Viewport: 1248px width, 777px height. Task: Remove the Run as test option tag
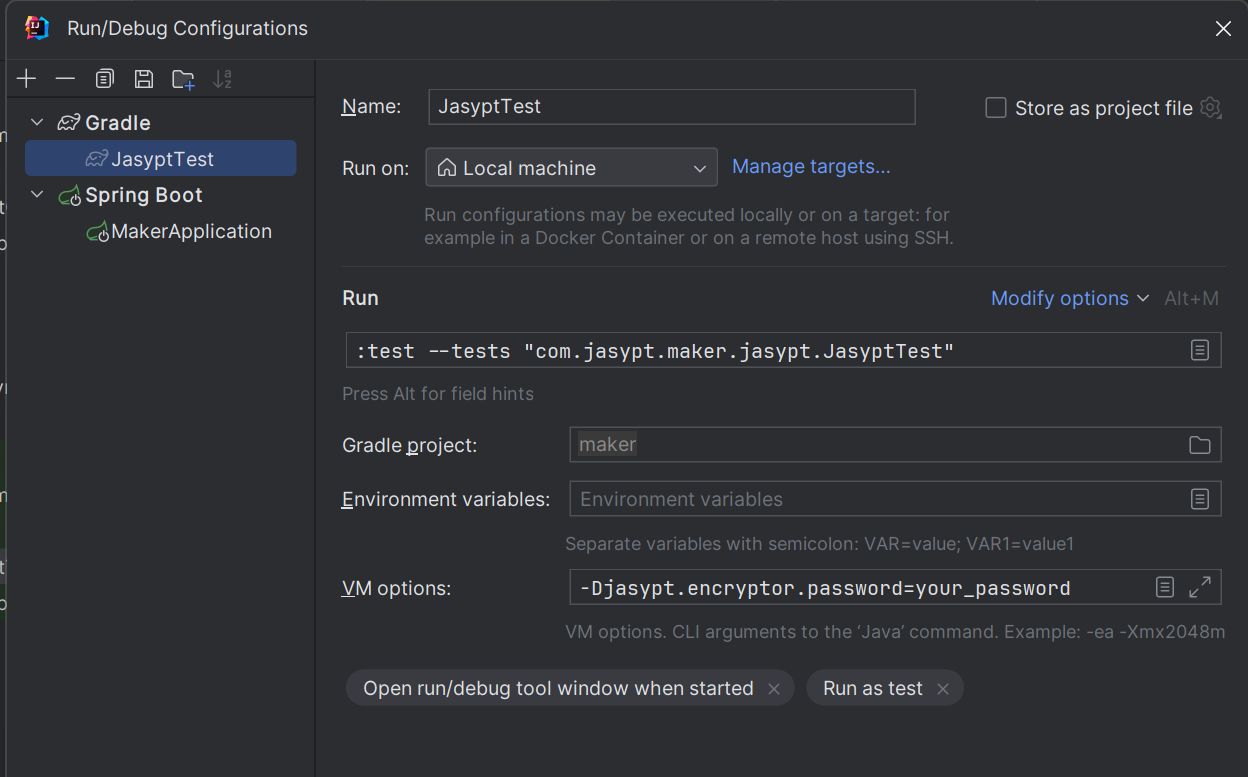click(x=943, y=689)
